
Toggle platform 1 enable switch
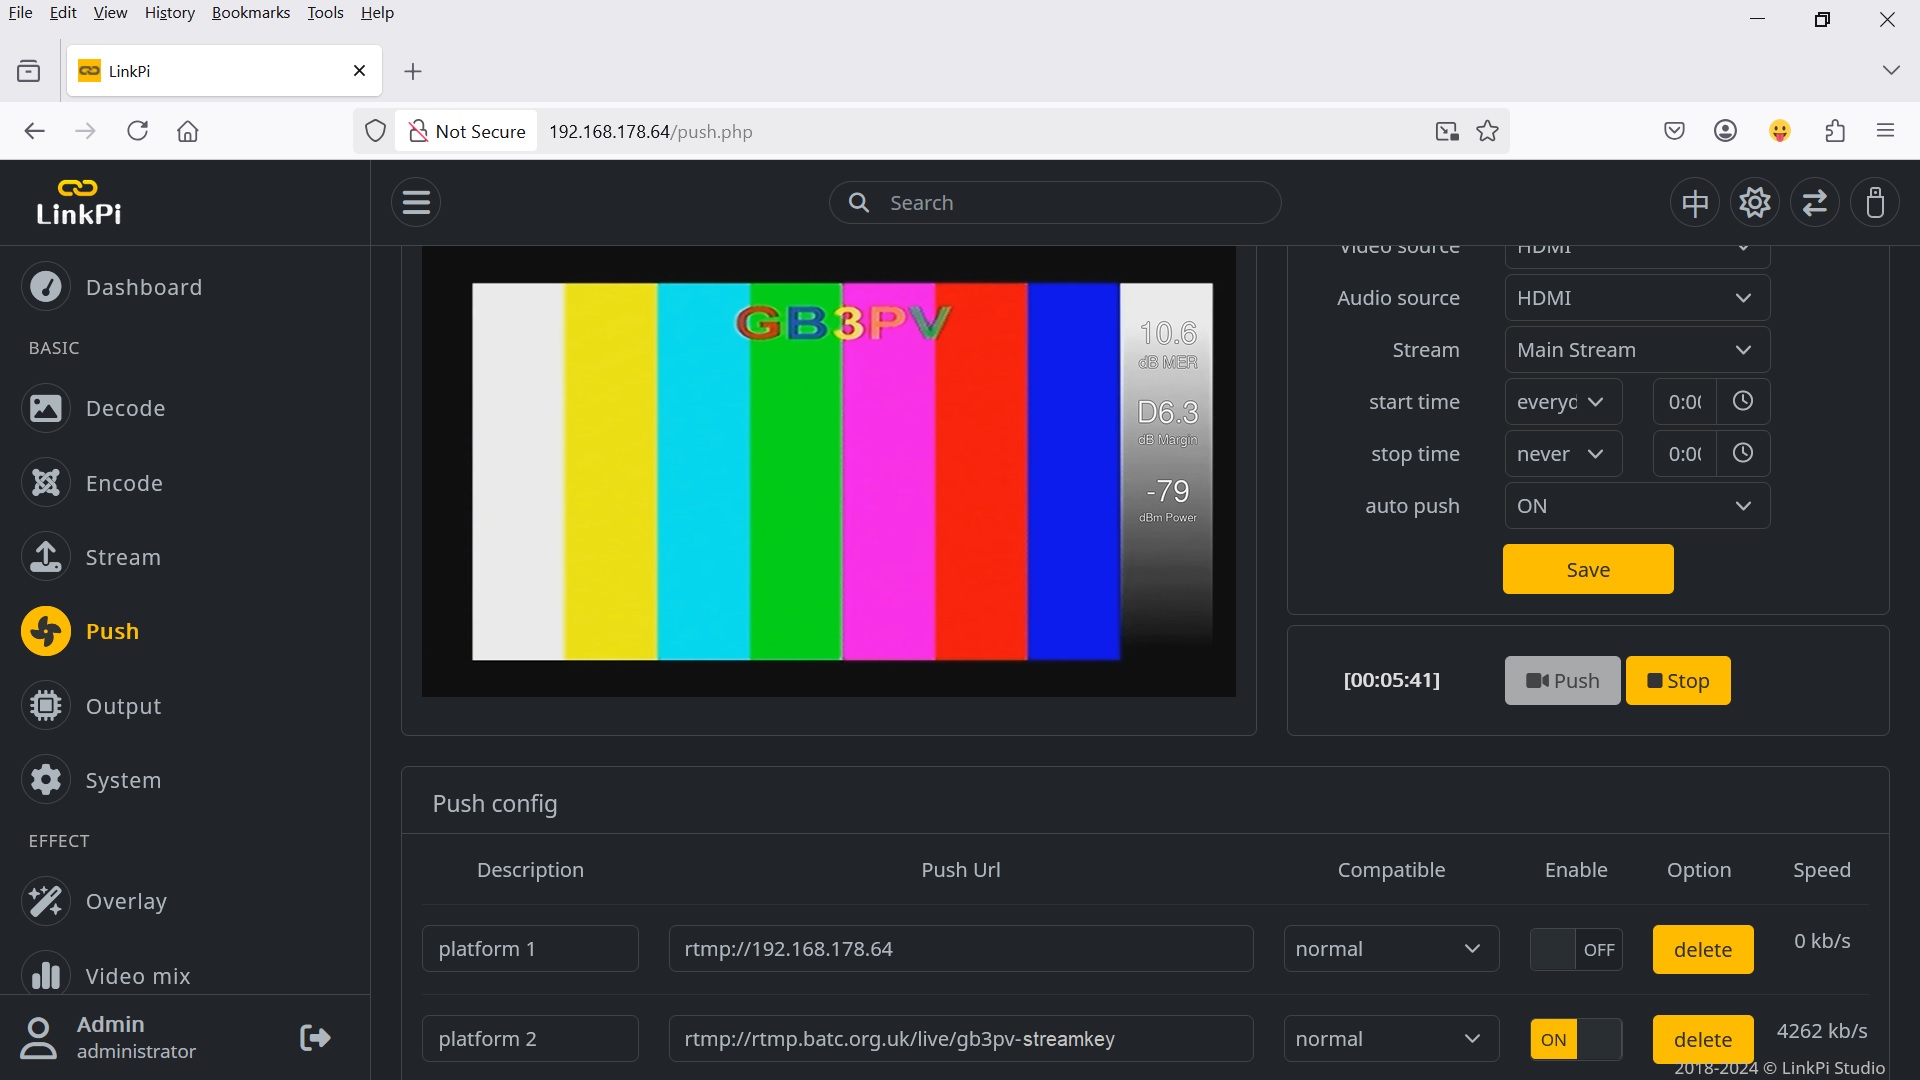[x=1576, y=949]
